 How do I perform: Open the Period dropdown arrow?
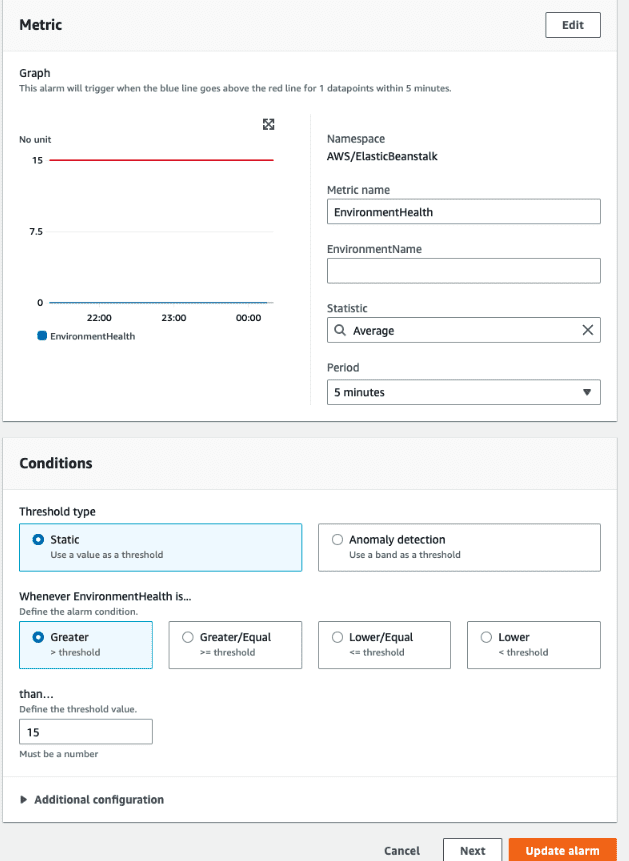pos(587,392)
